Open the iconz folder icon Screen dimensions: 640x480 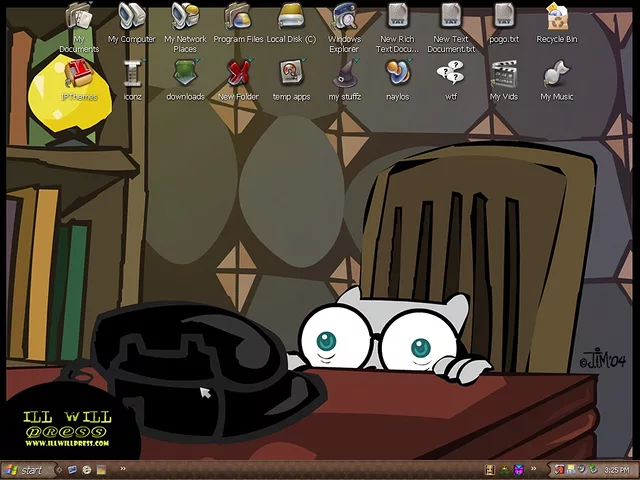[x=132, y=73]
